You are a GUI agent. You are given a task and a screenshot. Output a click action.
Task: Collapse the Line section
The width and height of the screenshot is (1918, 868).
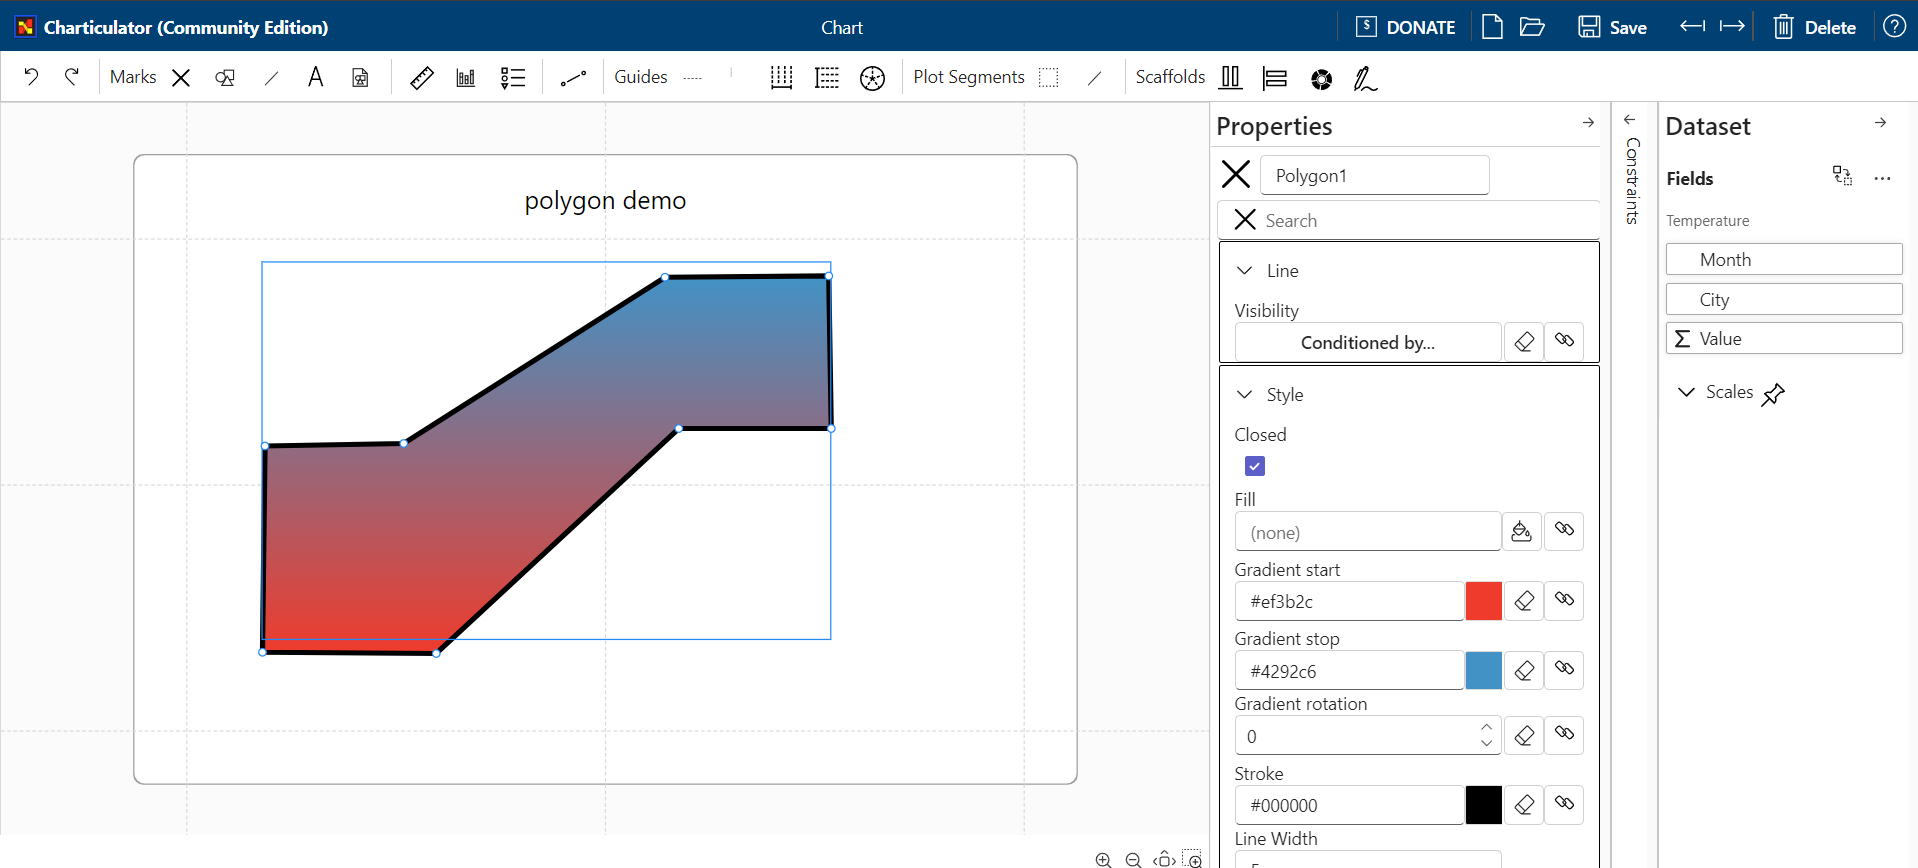[1245, 271]
